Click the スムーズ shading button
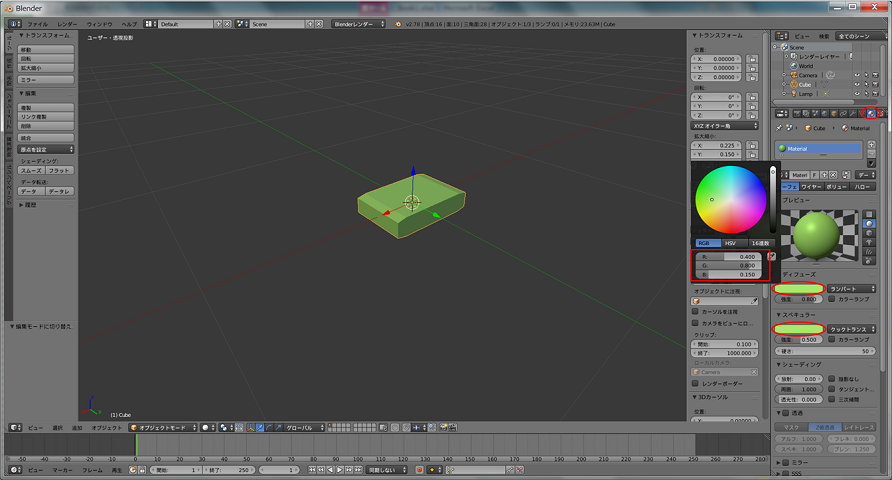The width and height of the screenshot is (892, 480). (x=30, y=170)
